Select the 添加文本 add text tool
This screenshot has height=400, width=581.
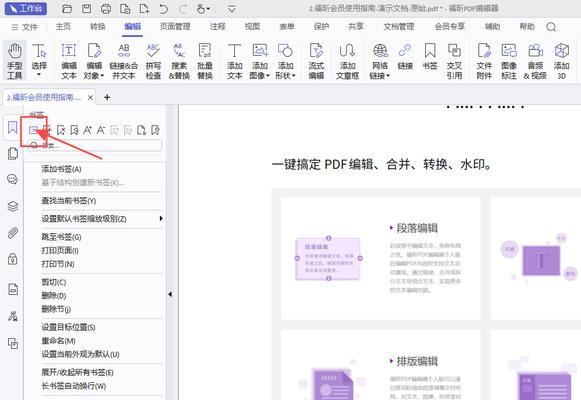[x=235, y=61]
